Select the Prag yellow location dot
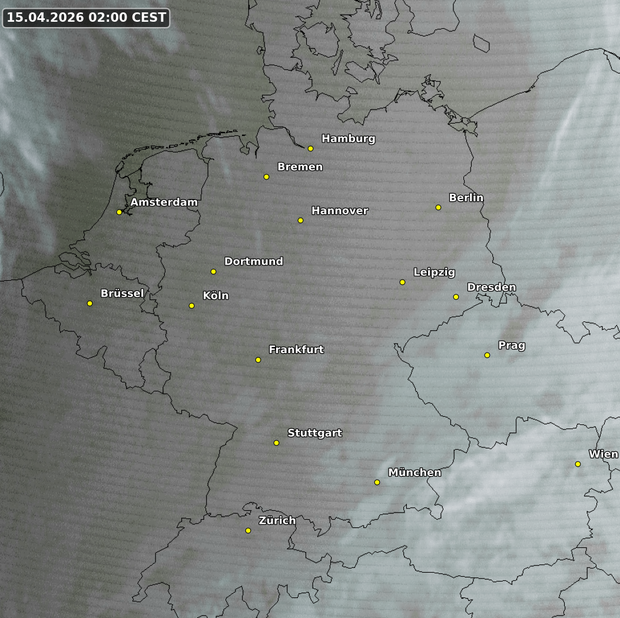Screen dimensions: 620x618 tap(487, 355)
